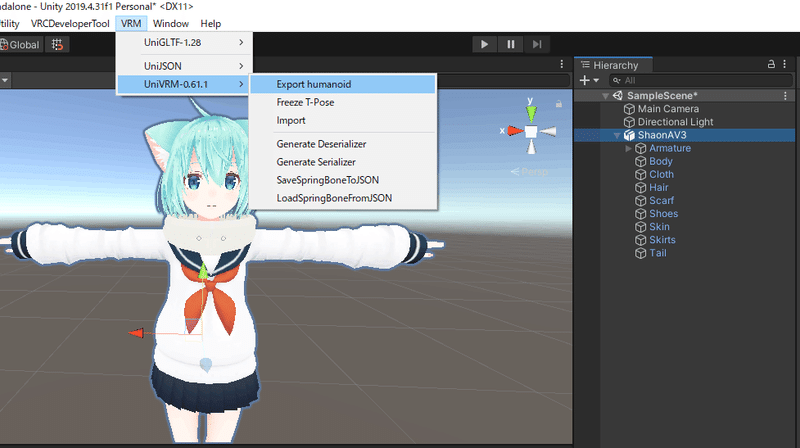The image size is (800, 448).
Task: Choose Export humanoid
Action: 343,84
